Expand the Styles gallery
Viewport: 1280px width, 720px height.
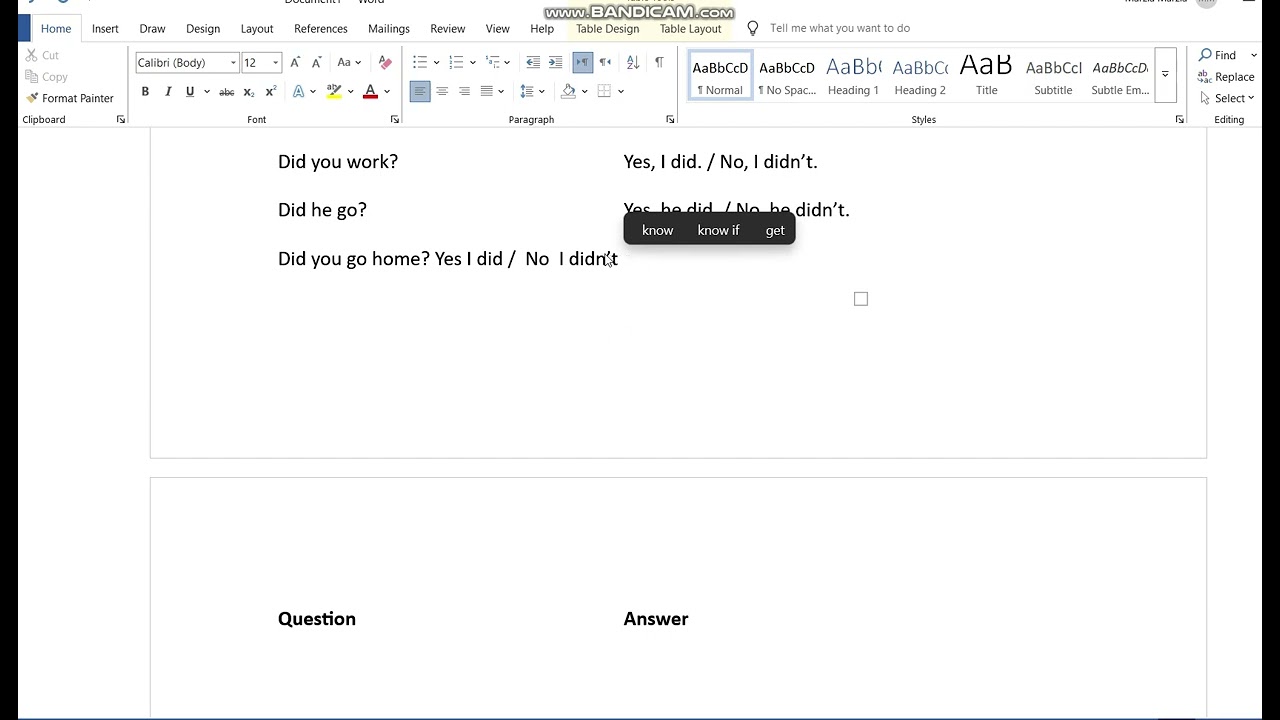pos(1165,75)
